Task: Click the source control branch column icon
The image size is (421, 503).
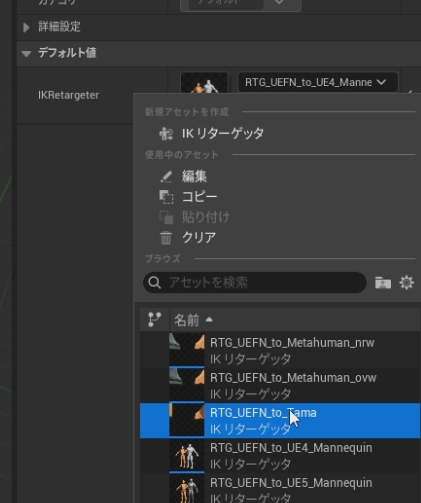Action: coord(154,320)
